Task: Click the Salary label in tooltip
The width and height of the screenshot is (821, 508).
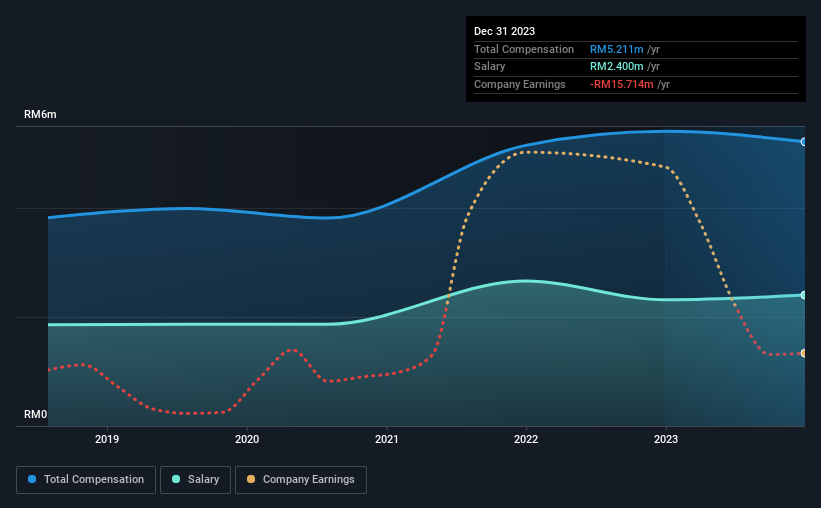Action: [490, 67]
